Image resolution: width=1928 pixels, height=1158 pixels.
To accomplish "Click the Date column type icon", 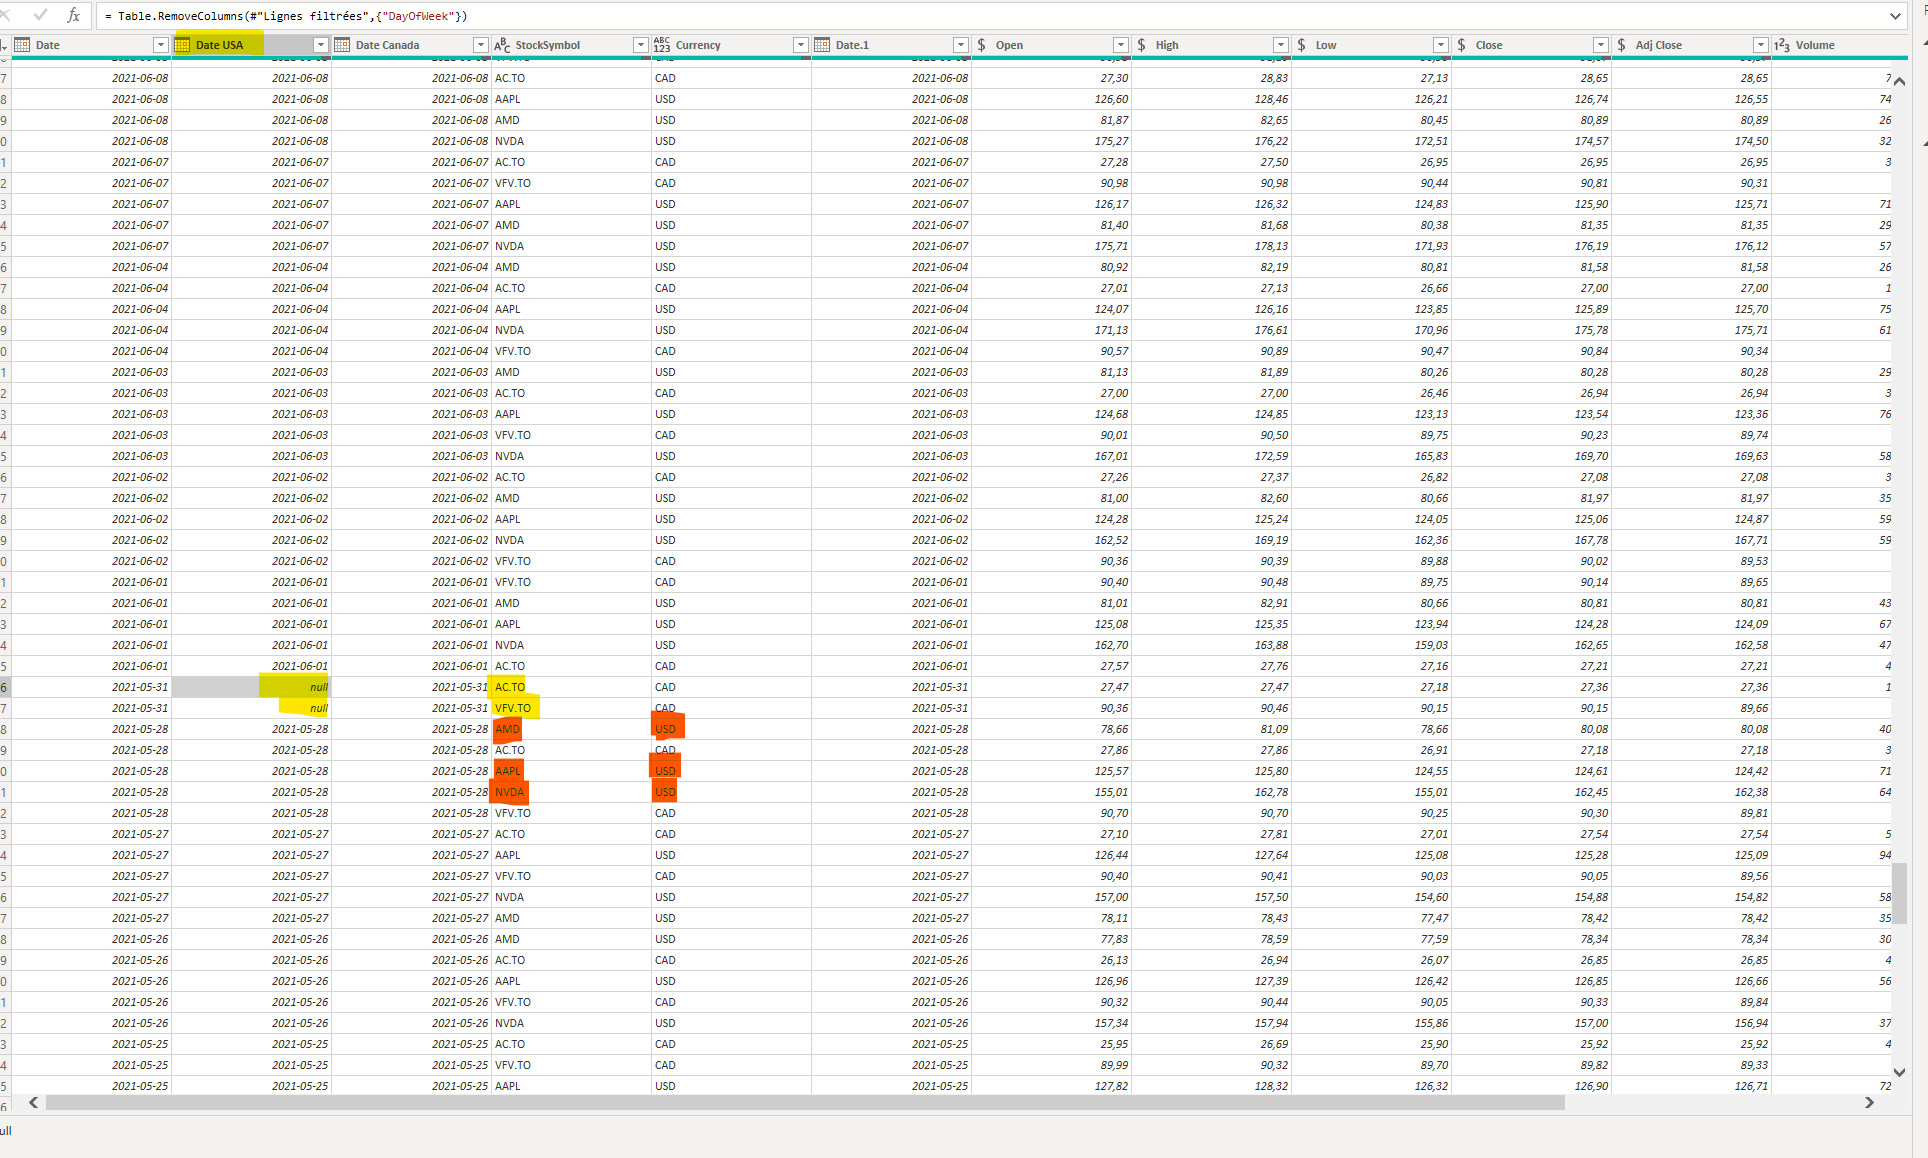I will coord(22,45).
